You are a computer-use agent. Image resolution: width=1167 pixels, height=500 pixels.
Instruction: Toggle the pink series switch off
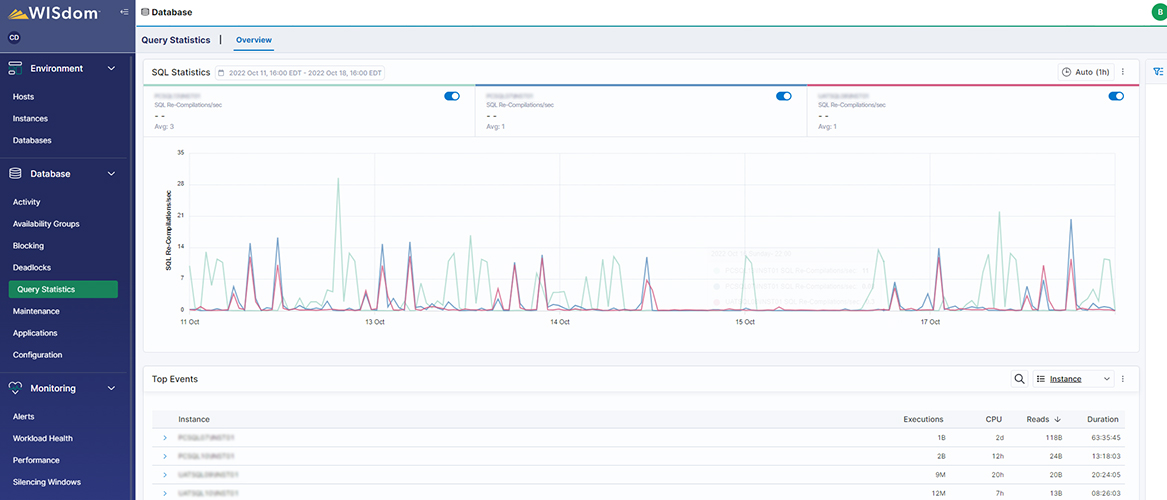1116,96
